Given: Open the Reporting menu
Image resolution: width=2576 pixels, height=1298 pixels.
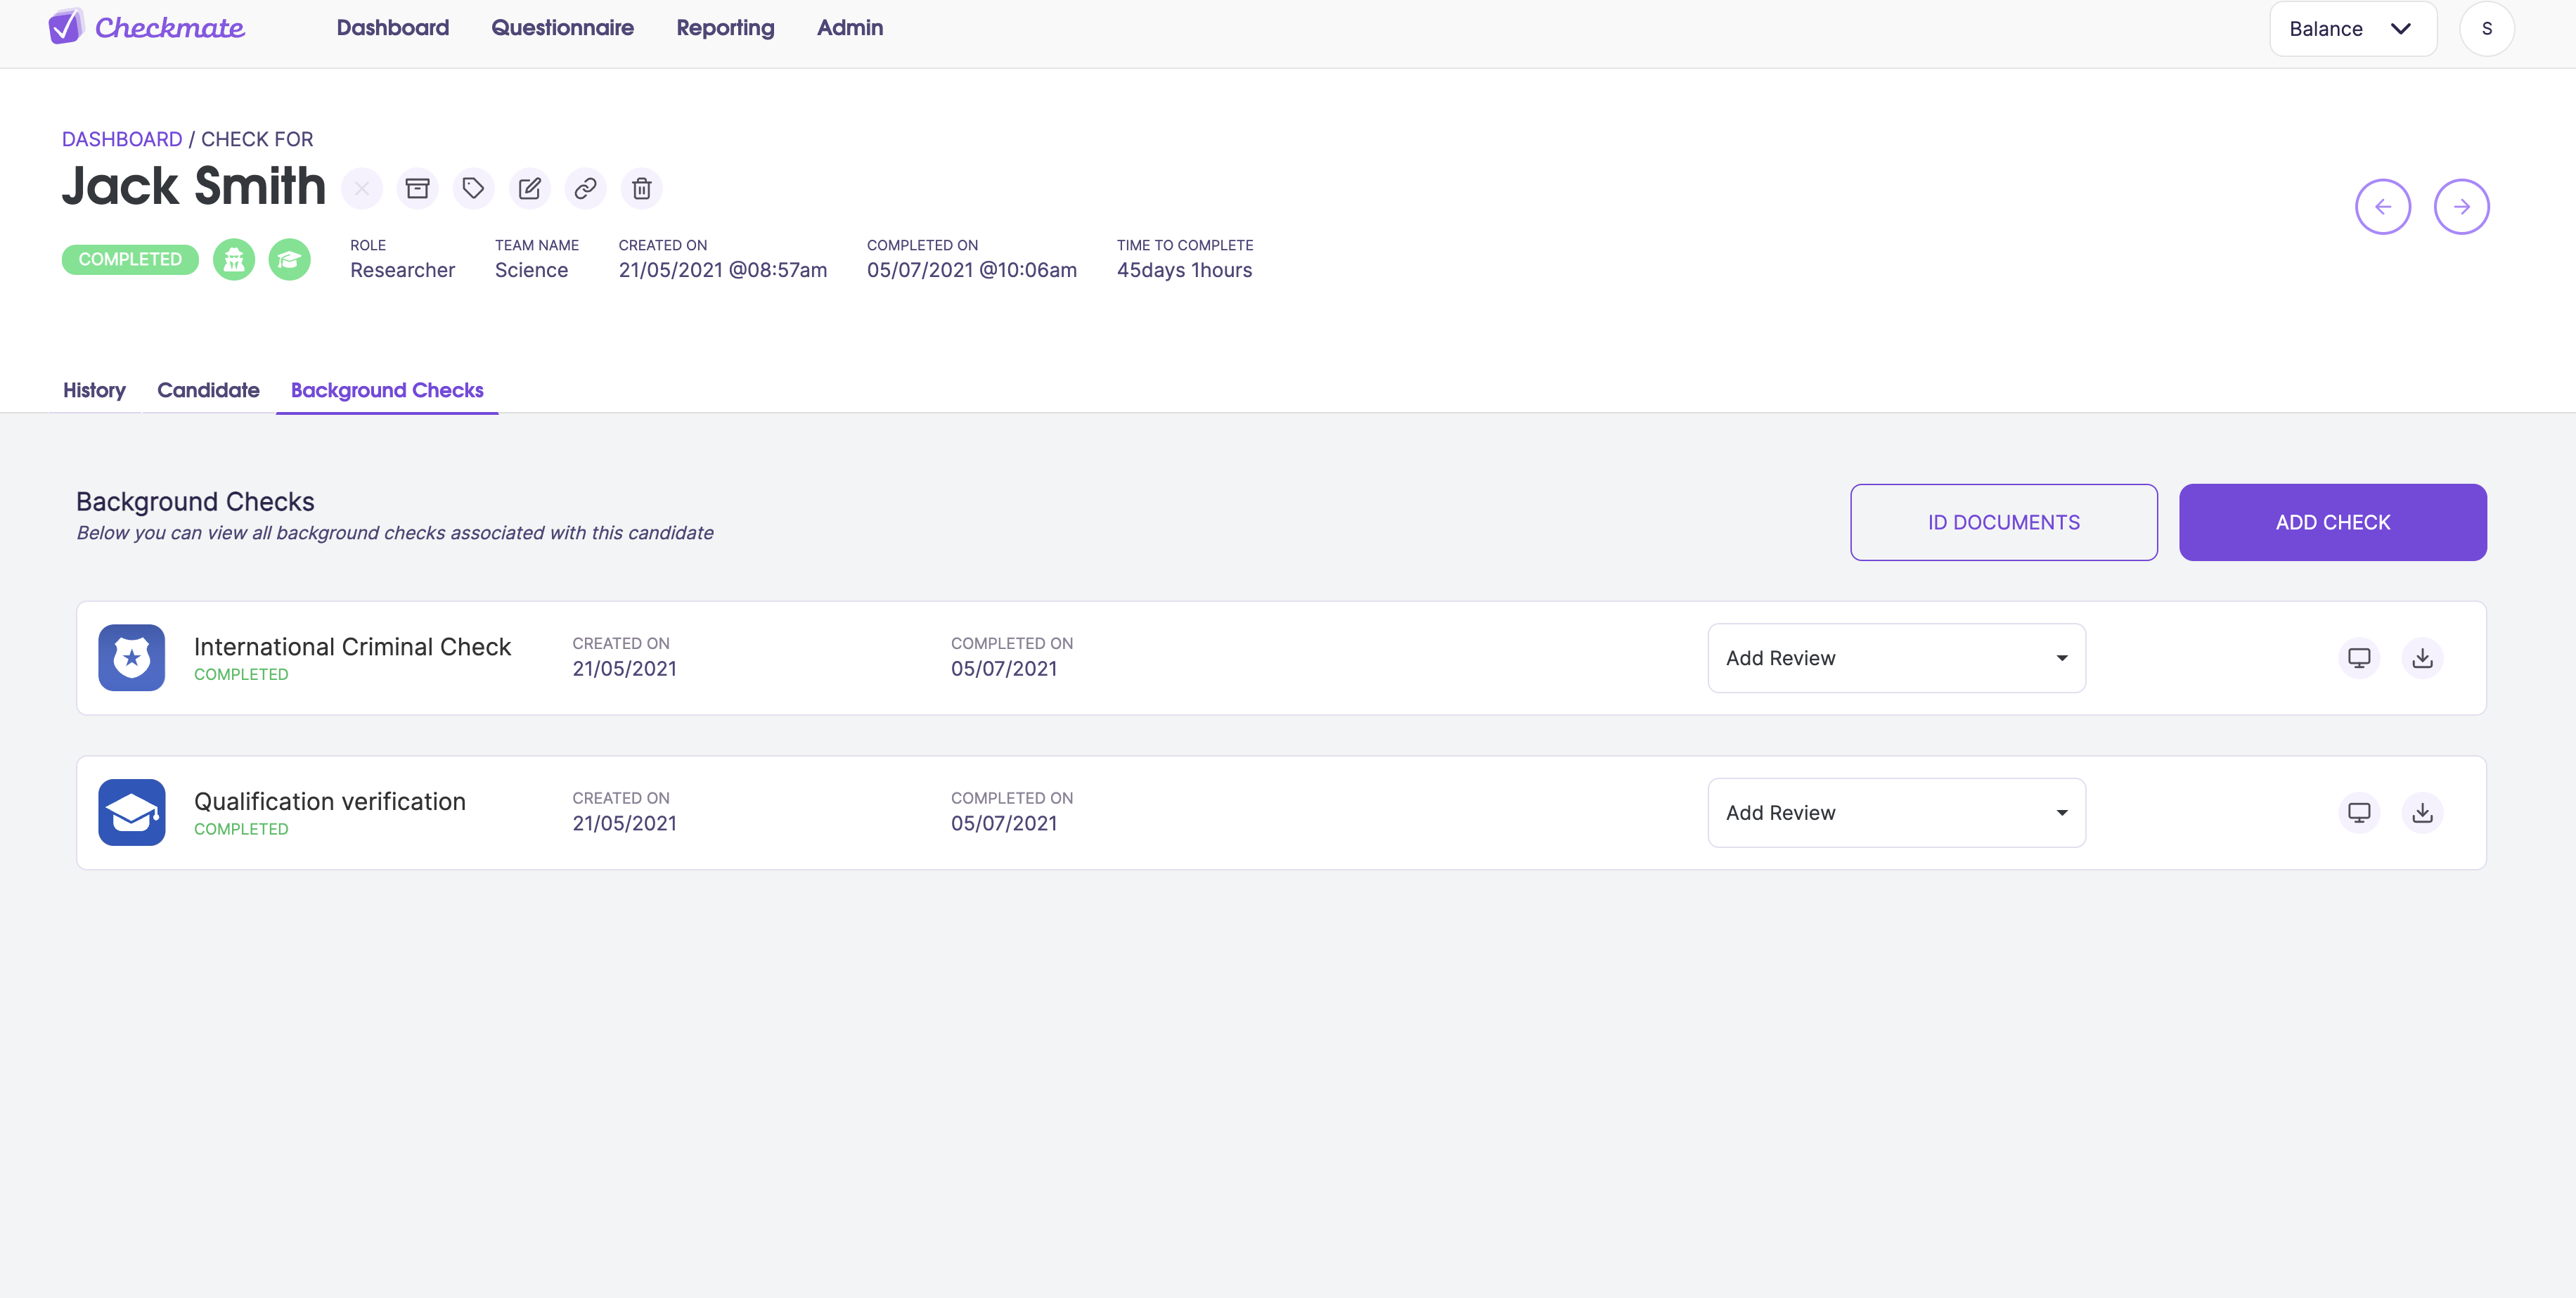Looking at the screenshot, I should (725, 28).
